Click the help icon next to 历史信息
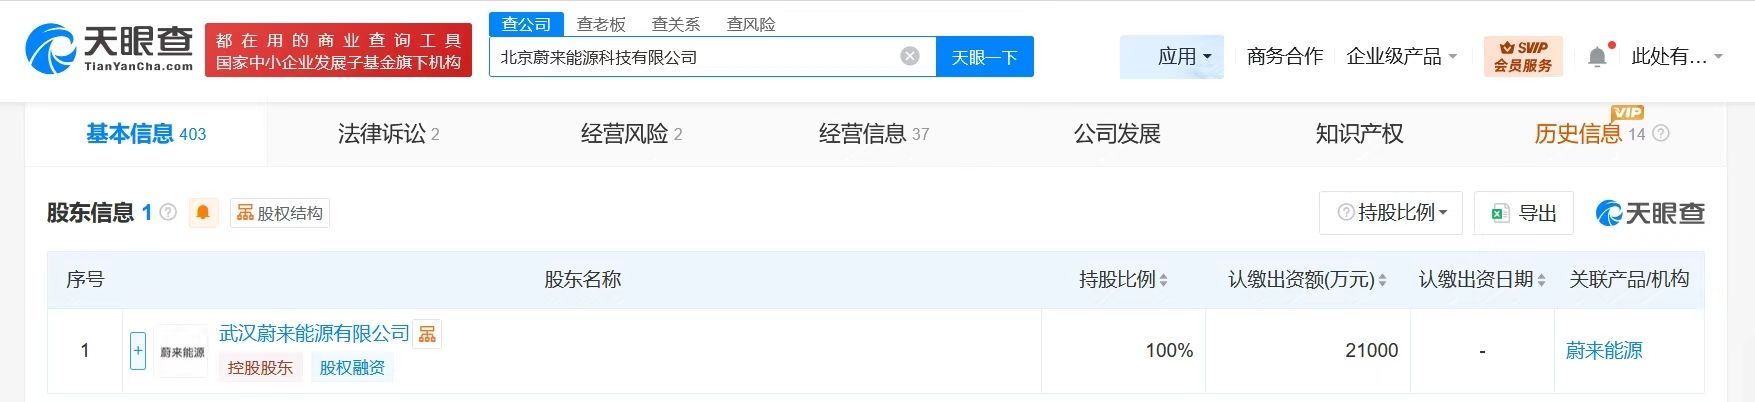The width and height of the screenshot is (1755, 402). coord(1661,133)
